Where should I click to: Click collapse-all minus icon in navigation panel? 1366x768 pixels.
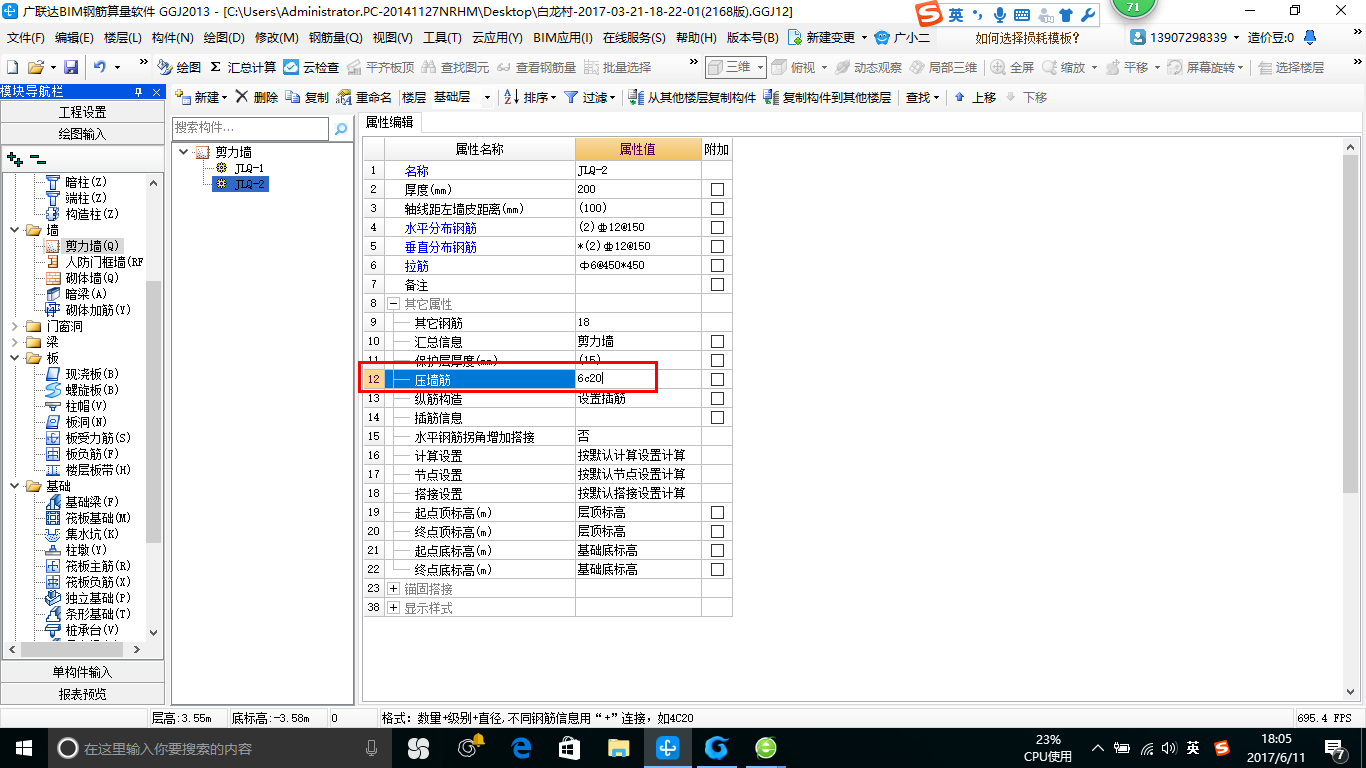(x=37, y=158)
